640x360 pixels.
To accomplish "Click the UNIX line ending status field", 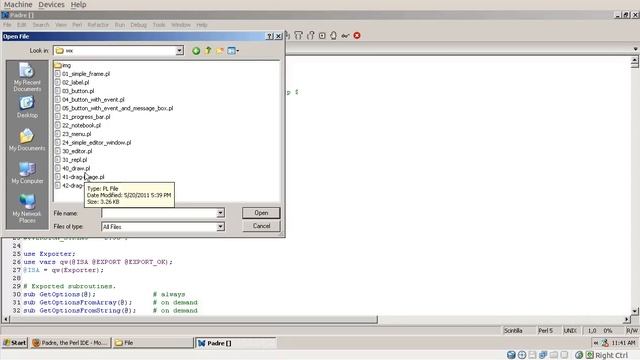I will click(571, 331).
